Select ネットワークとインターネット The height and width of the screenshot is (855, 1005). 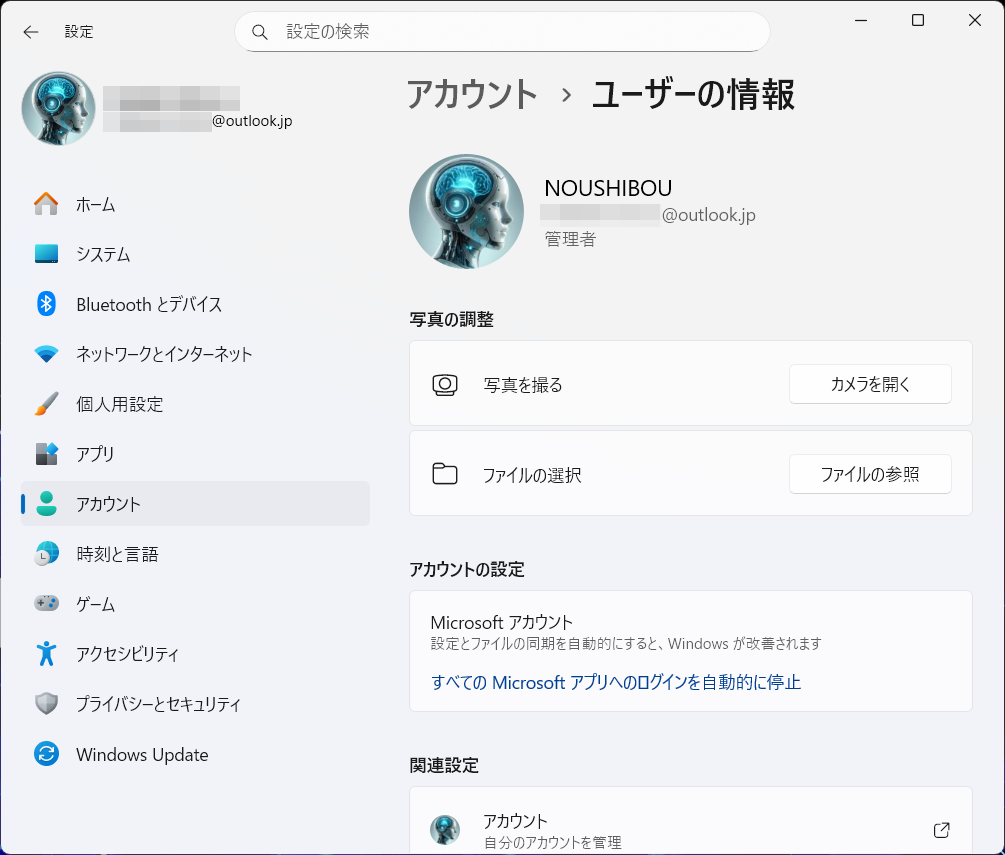pos(195,354)
